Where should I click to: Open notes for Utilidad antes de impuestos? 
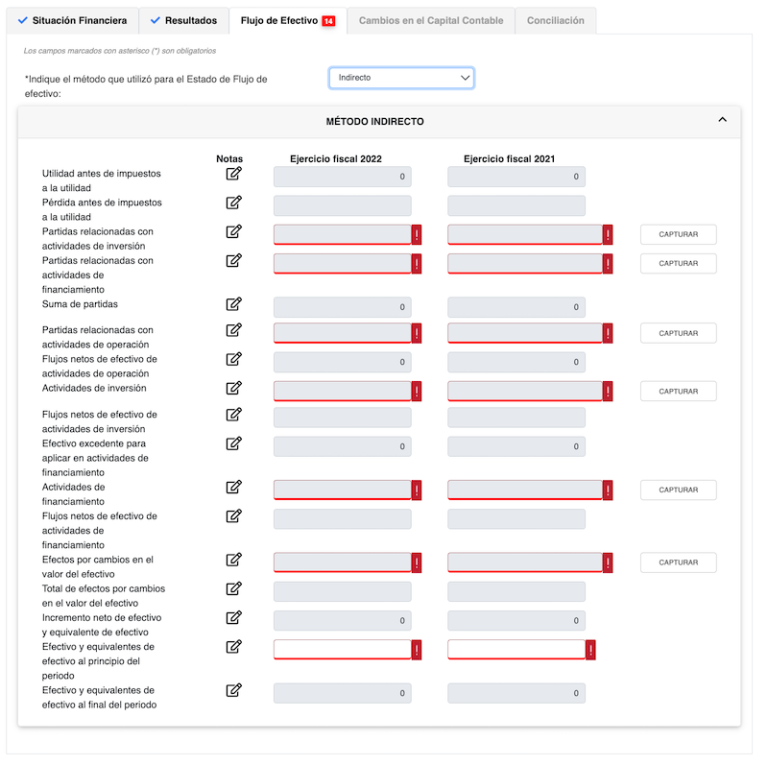click(234, 173)
